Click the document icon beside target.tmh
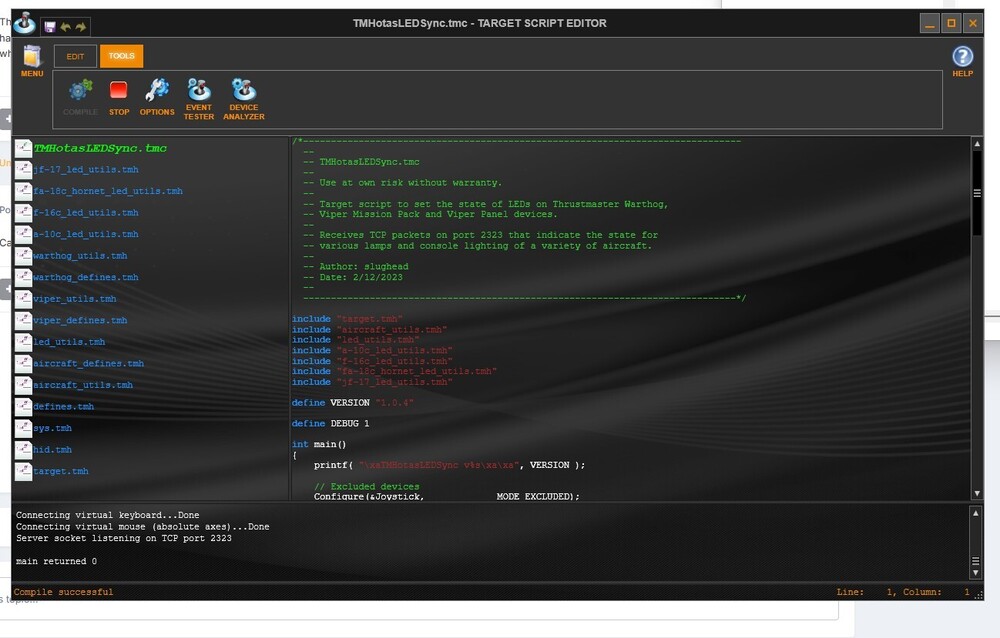 pos(23,471)
